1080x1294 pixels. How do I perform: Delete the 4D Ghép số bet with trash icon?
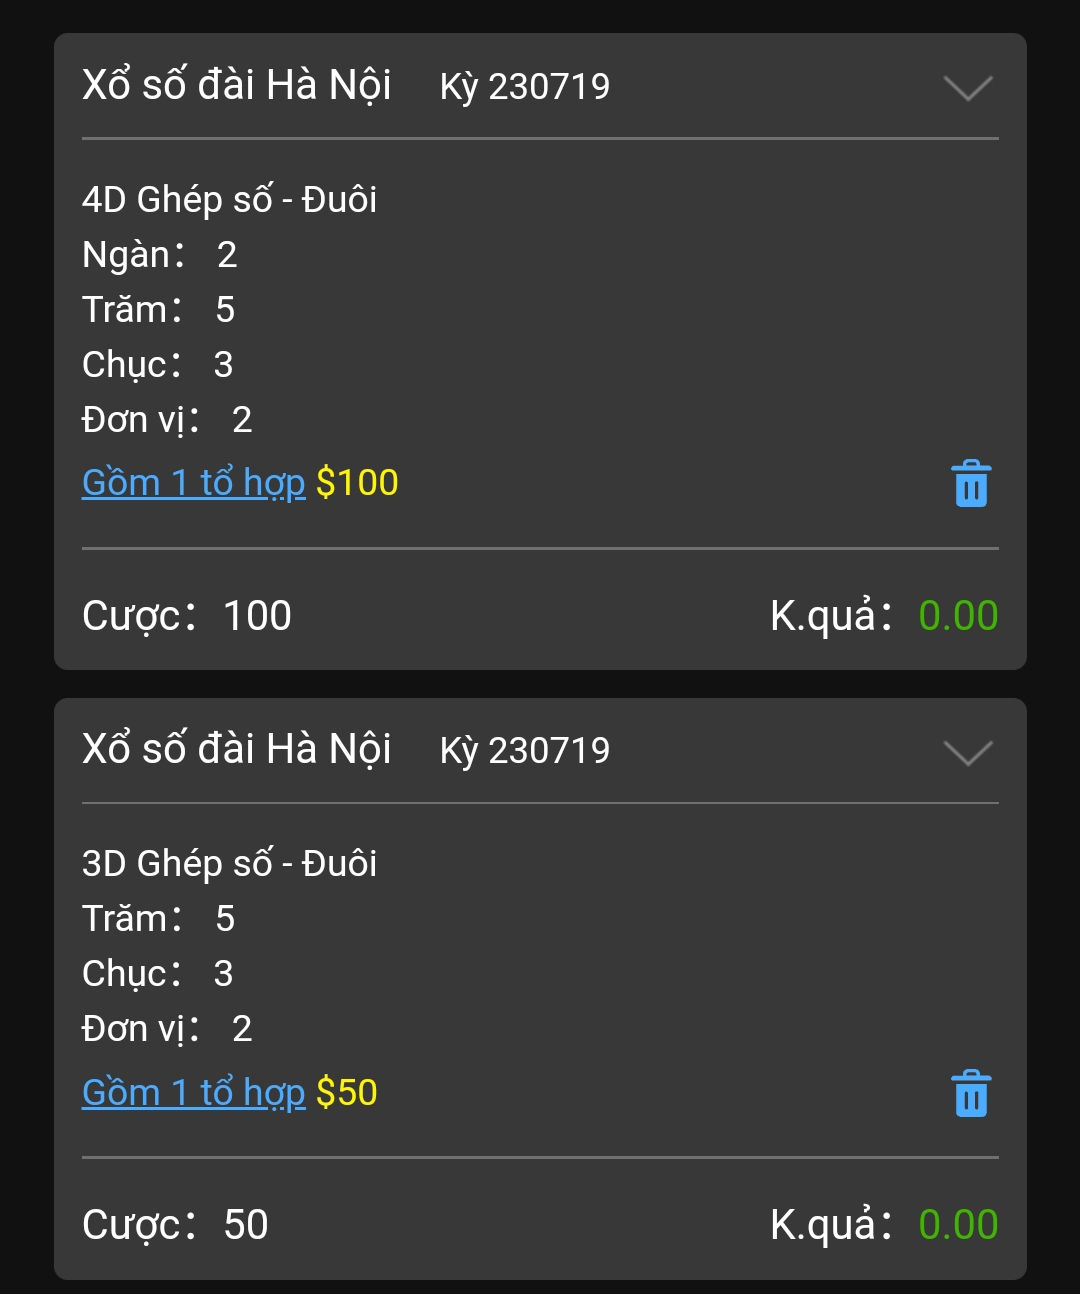(971, 484)
